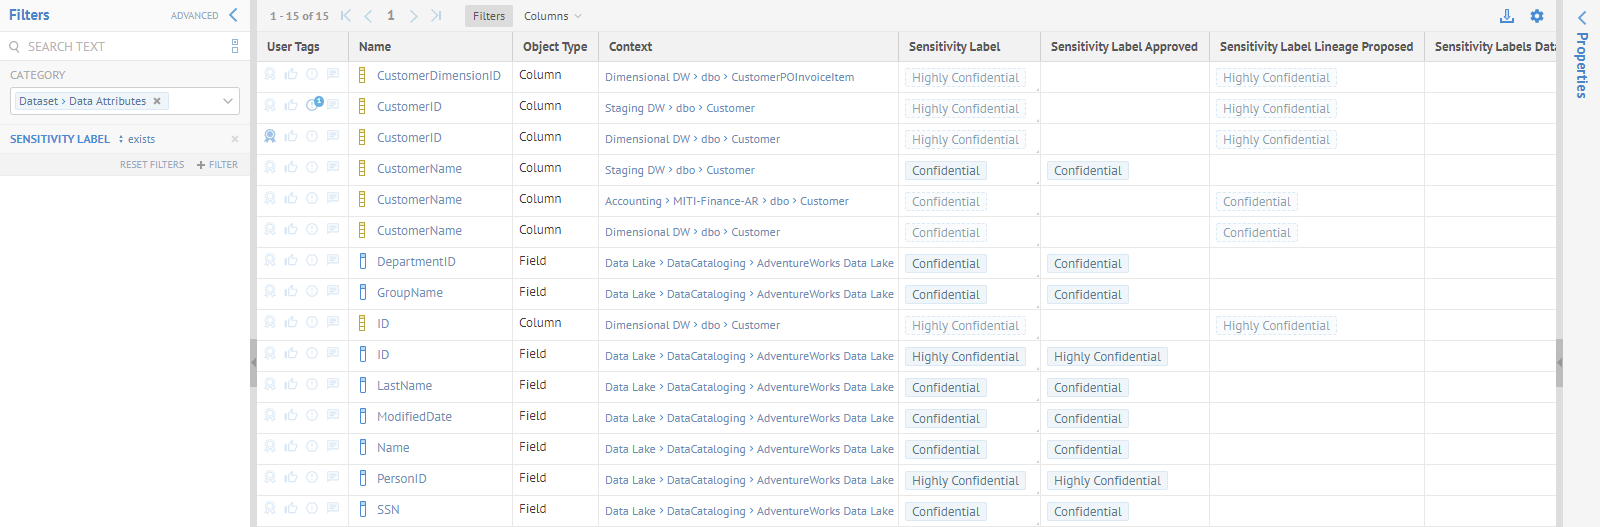This screenshot has width=1600, height=527.
Task: Click the Sensitivity Label column header
Action: click(954, 47)
